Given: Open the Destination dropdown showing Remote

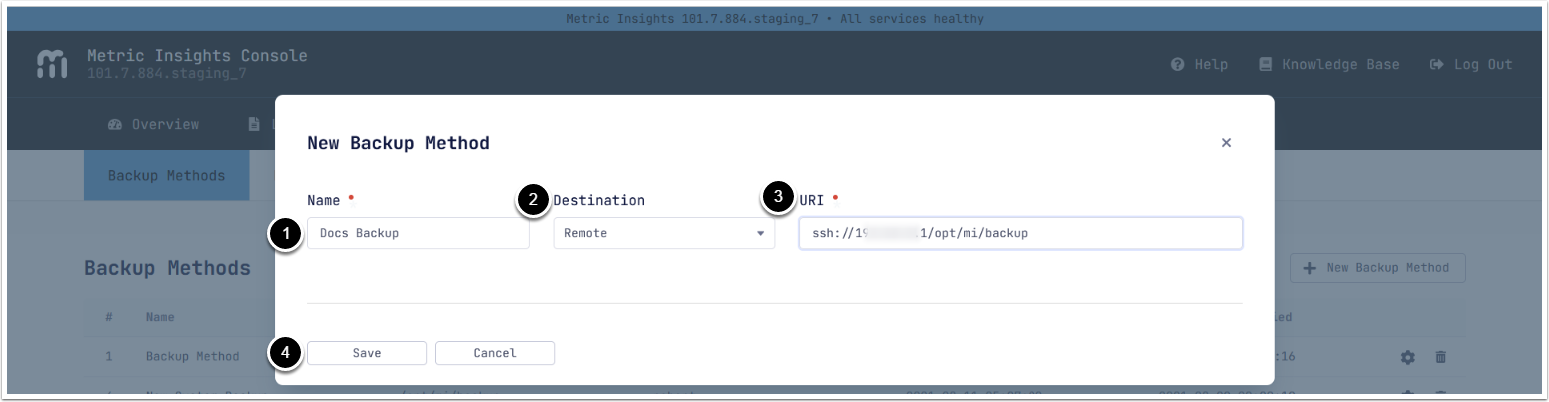Looking at the screenshot, I should click(664, 233).
